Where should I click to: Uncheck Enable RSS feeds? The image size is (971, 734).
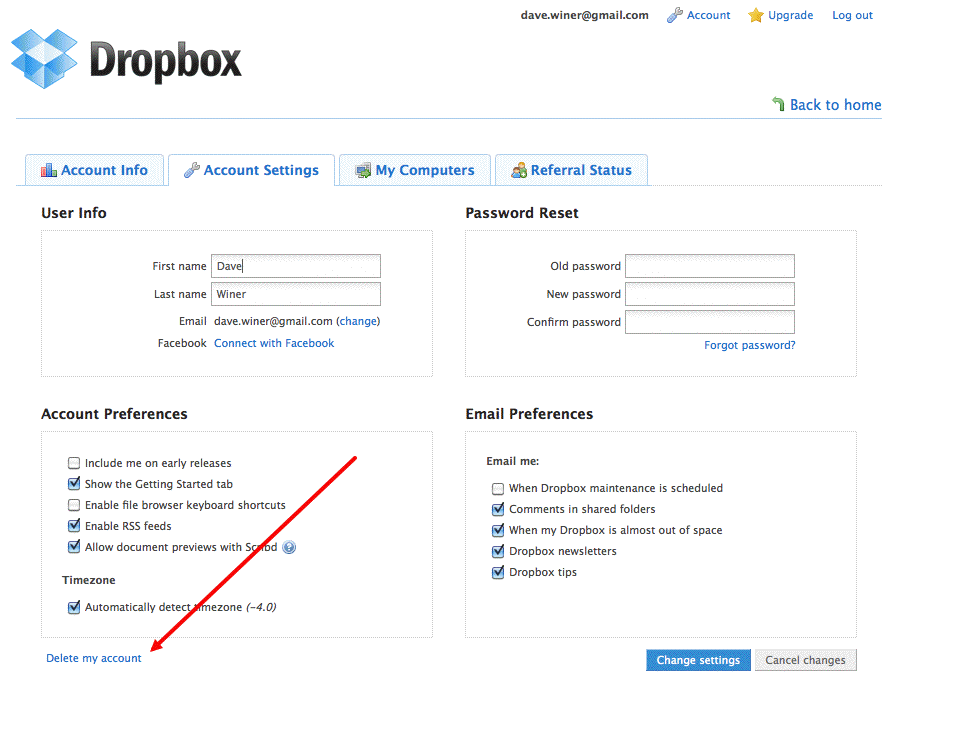(74, 526)
